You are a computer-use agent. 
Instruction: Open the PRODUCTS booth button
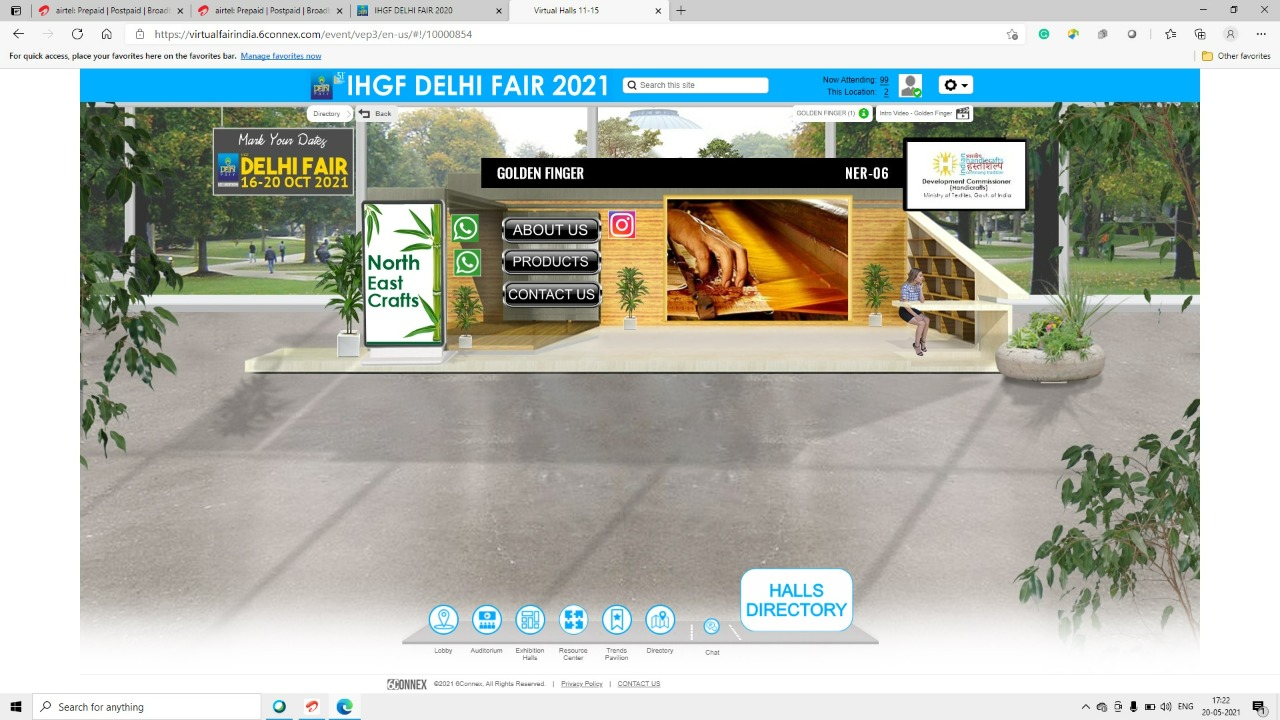pyautogui.click(x=550, y=262)
